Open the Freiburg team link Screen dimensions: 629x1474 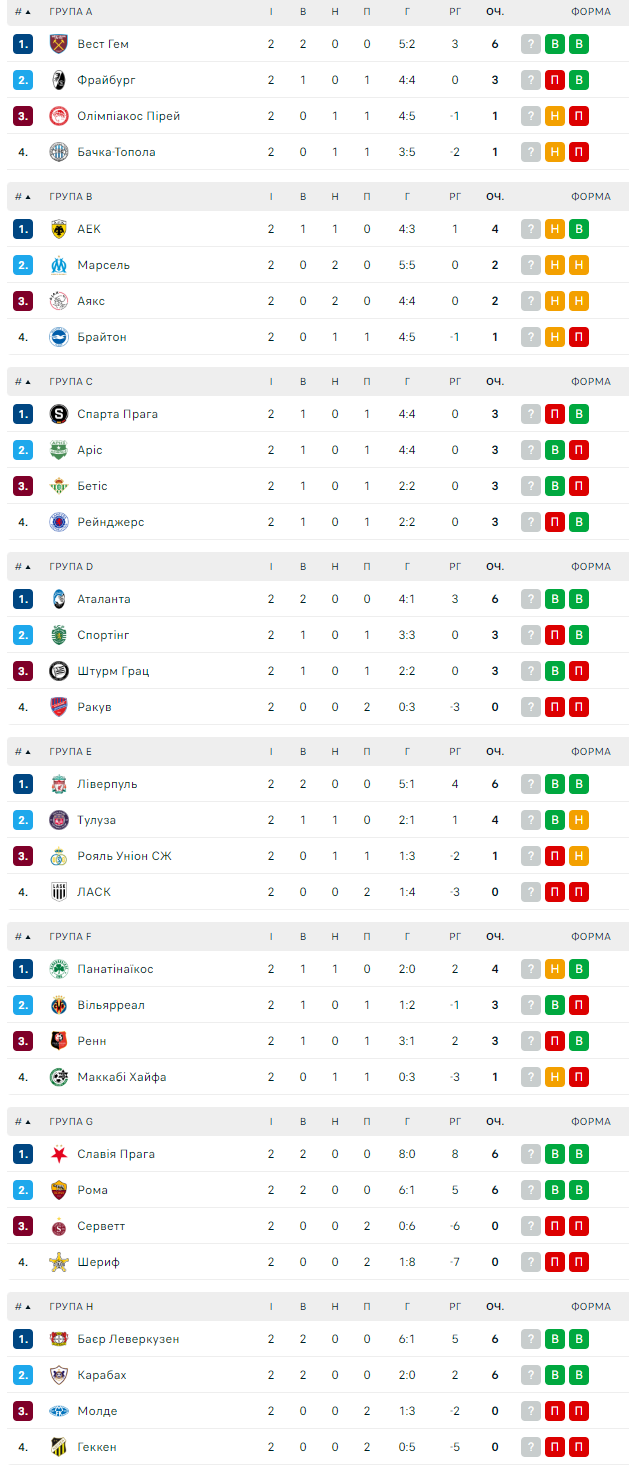point(106,80)
